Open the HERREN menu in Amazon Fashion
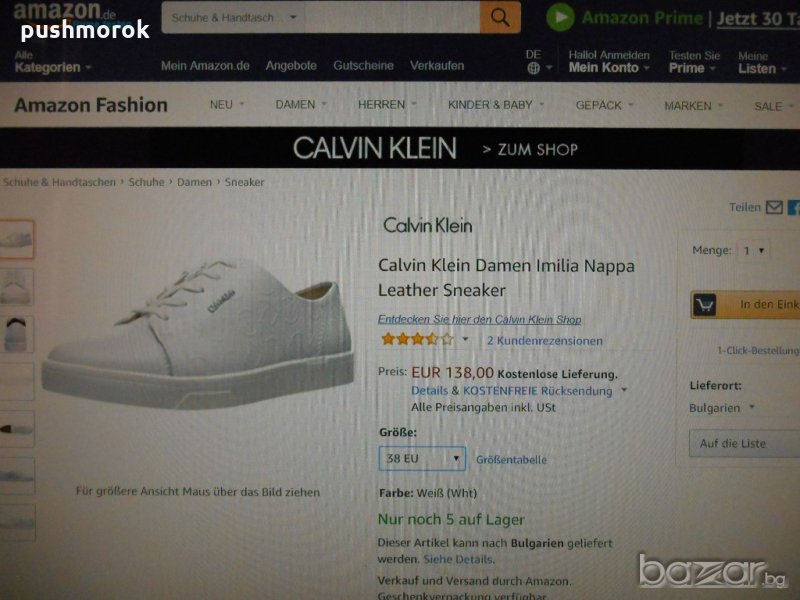 387,105
